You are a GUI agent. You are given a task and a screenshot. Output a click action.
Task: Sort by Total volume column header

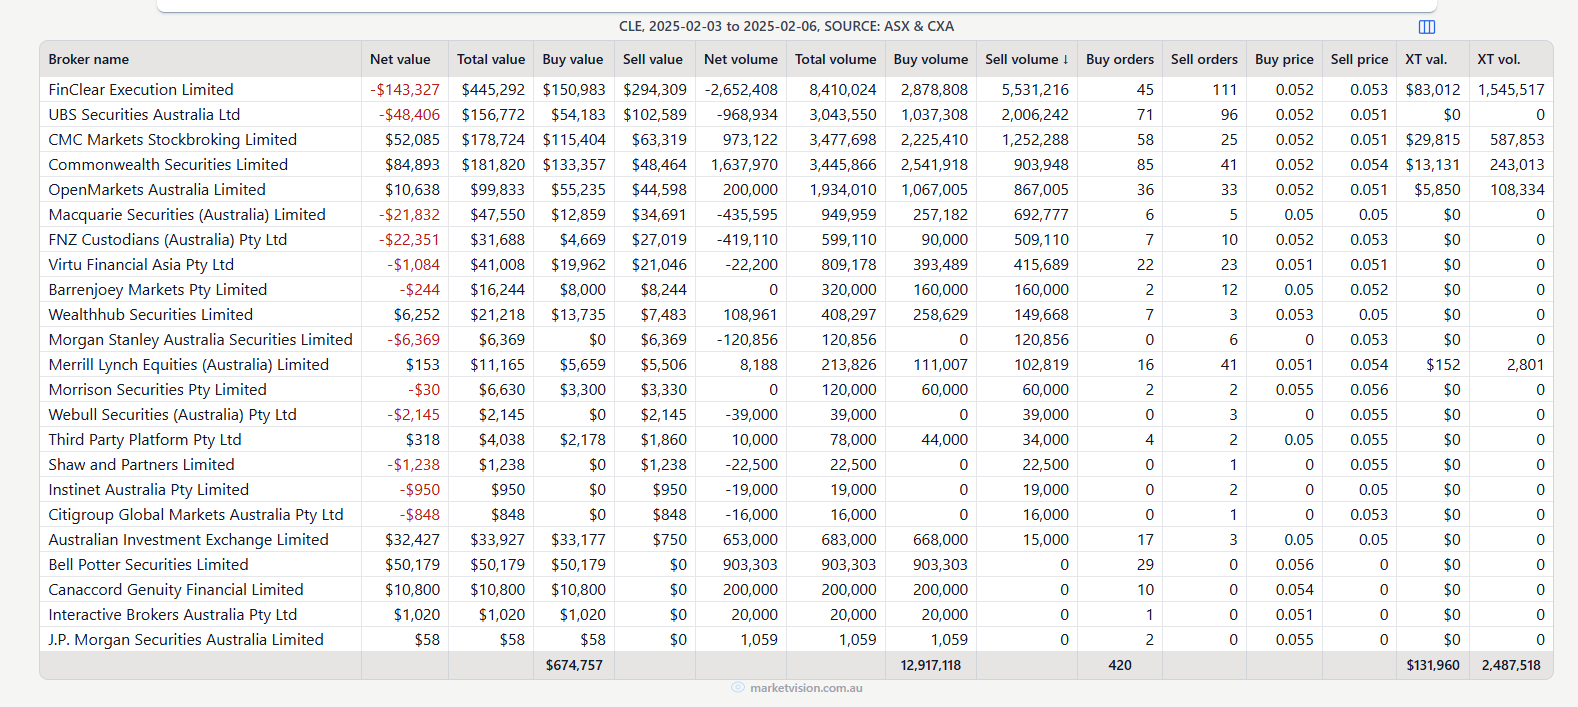pyautogui.click(x=836, y=59)
